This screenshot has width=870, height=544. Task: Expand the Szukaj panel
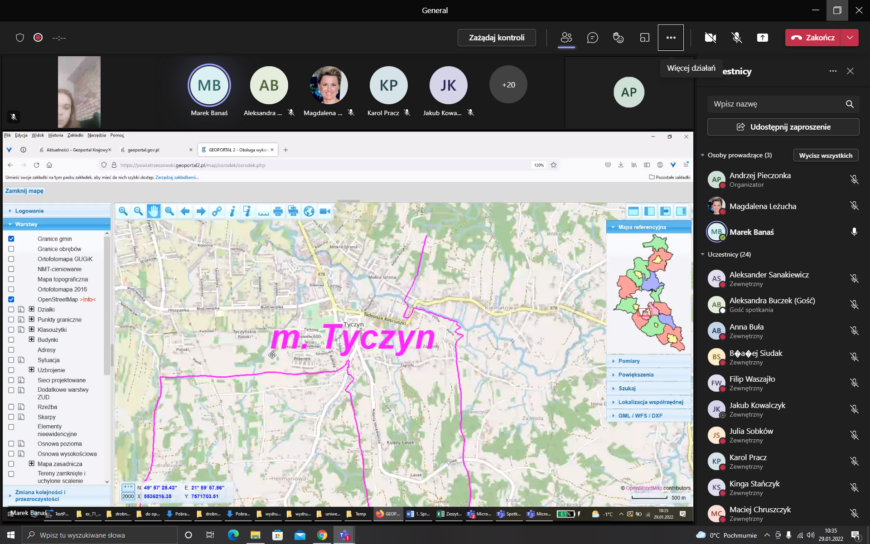(x=649, y=388)
